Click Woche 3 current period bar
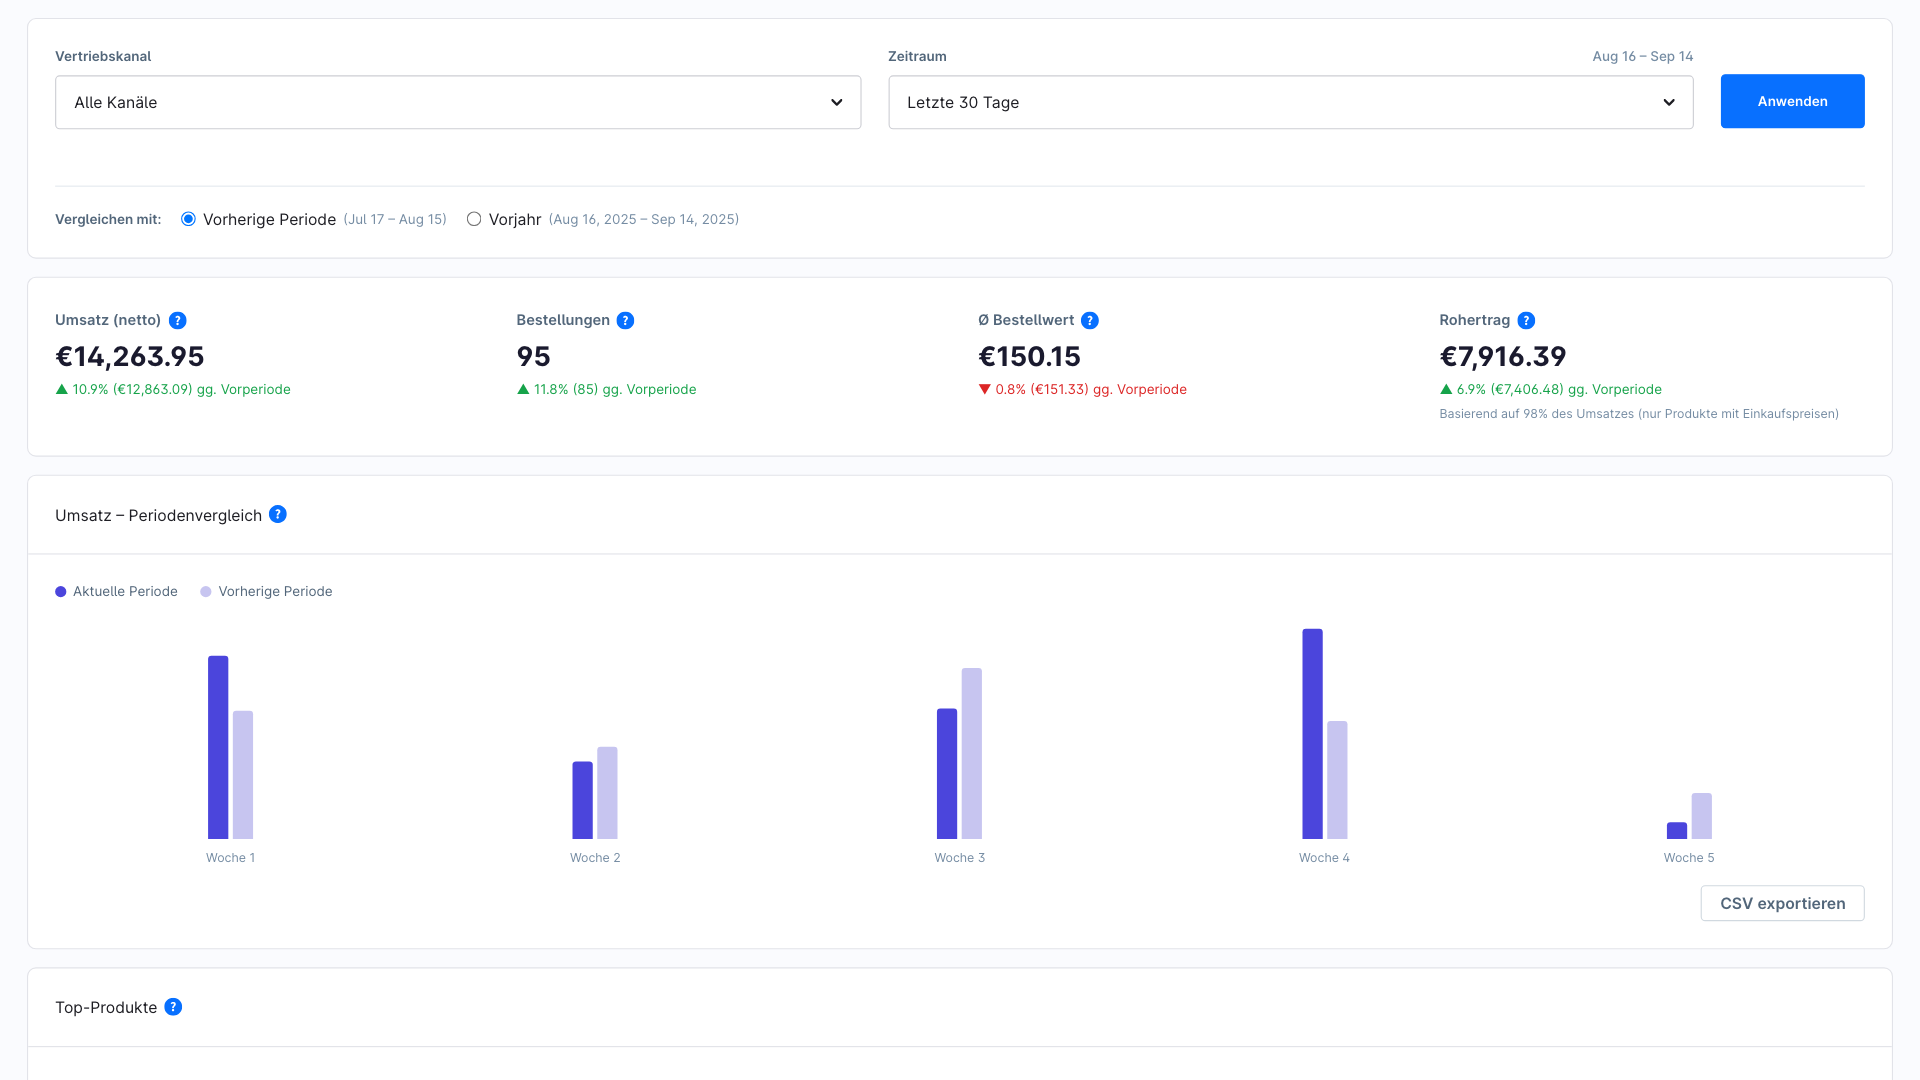 click(x=947, y=774)
